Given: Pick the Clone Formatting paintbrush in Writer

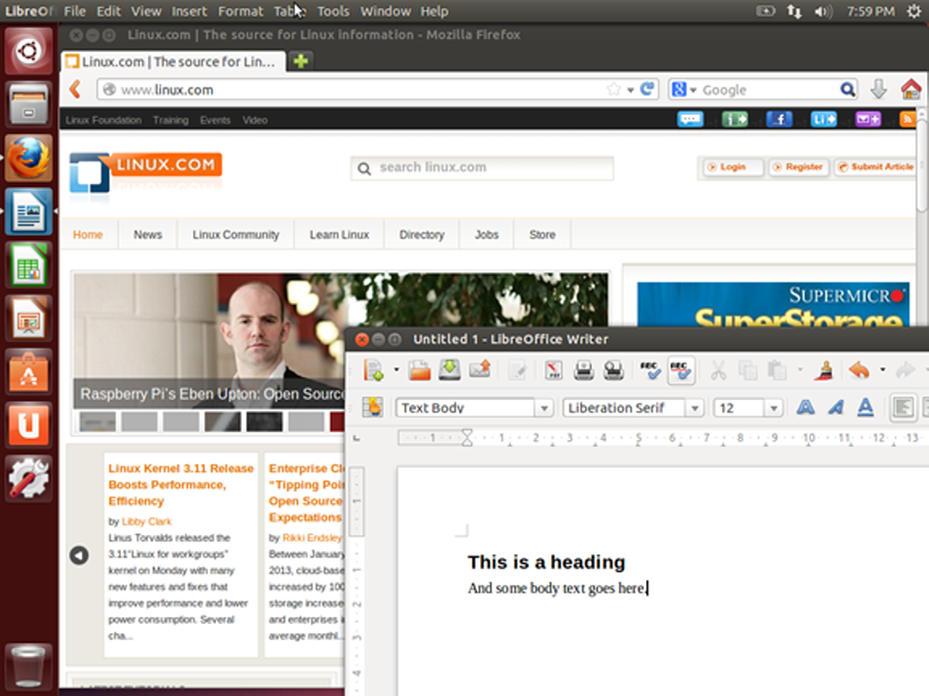Looking at the screenshot, I should [x=824, y=371].
